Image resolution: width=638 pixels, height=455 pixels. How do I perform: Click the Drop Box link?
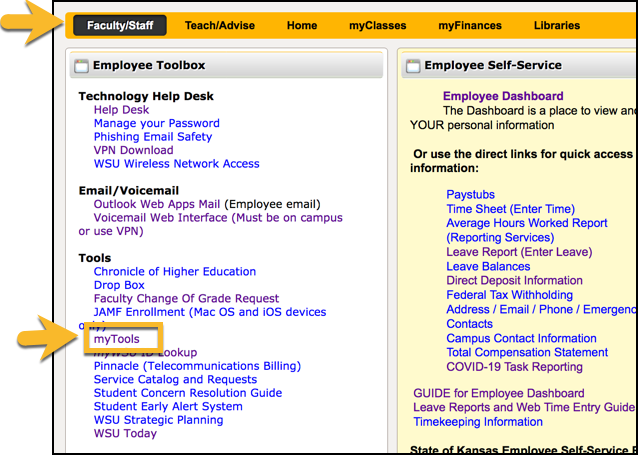point(119,285)
